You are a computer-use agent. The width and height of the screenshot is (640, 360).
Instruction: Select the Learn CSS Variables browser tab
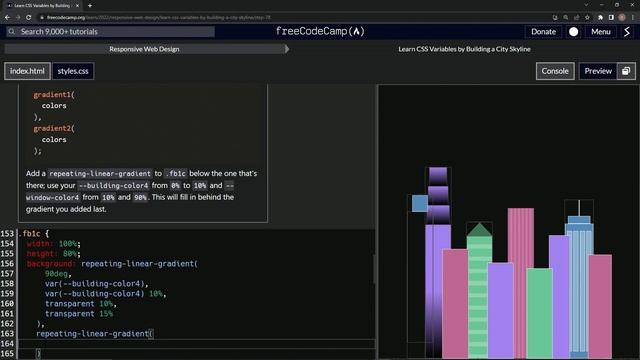point(42,6)
